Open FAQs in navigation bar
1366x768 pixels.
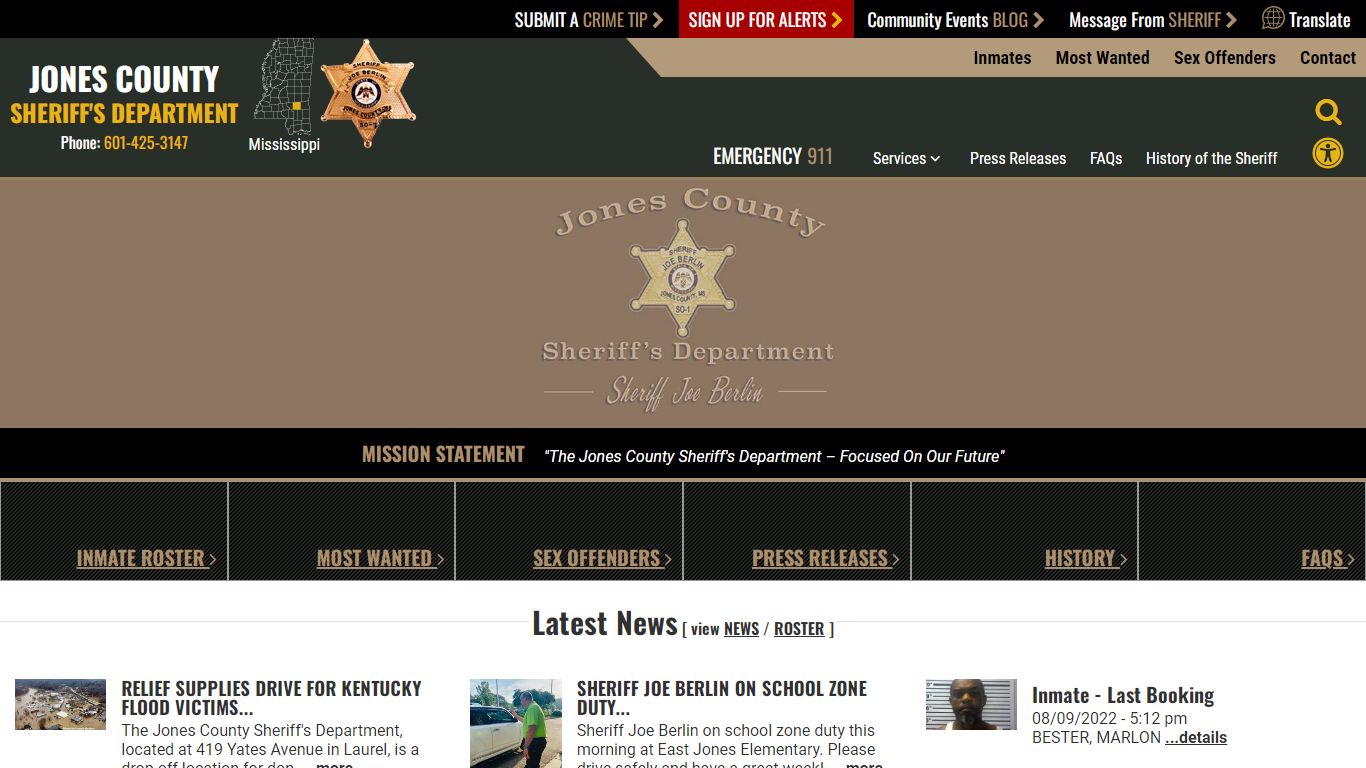pos(1106,158)
